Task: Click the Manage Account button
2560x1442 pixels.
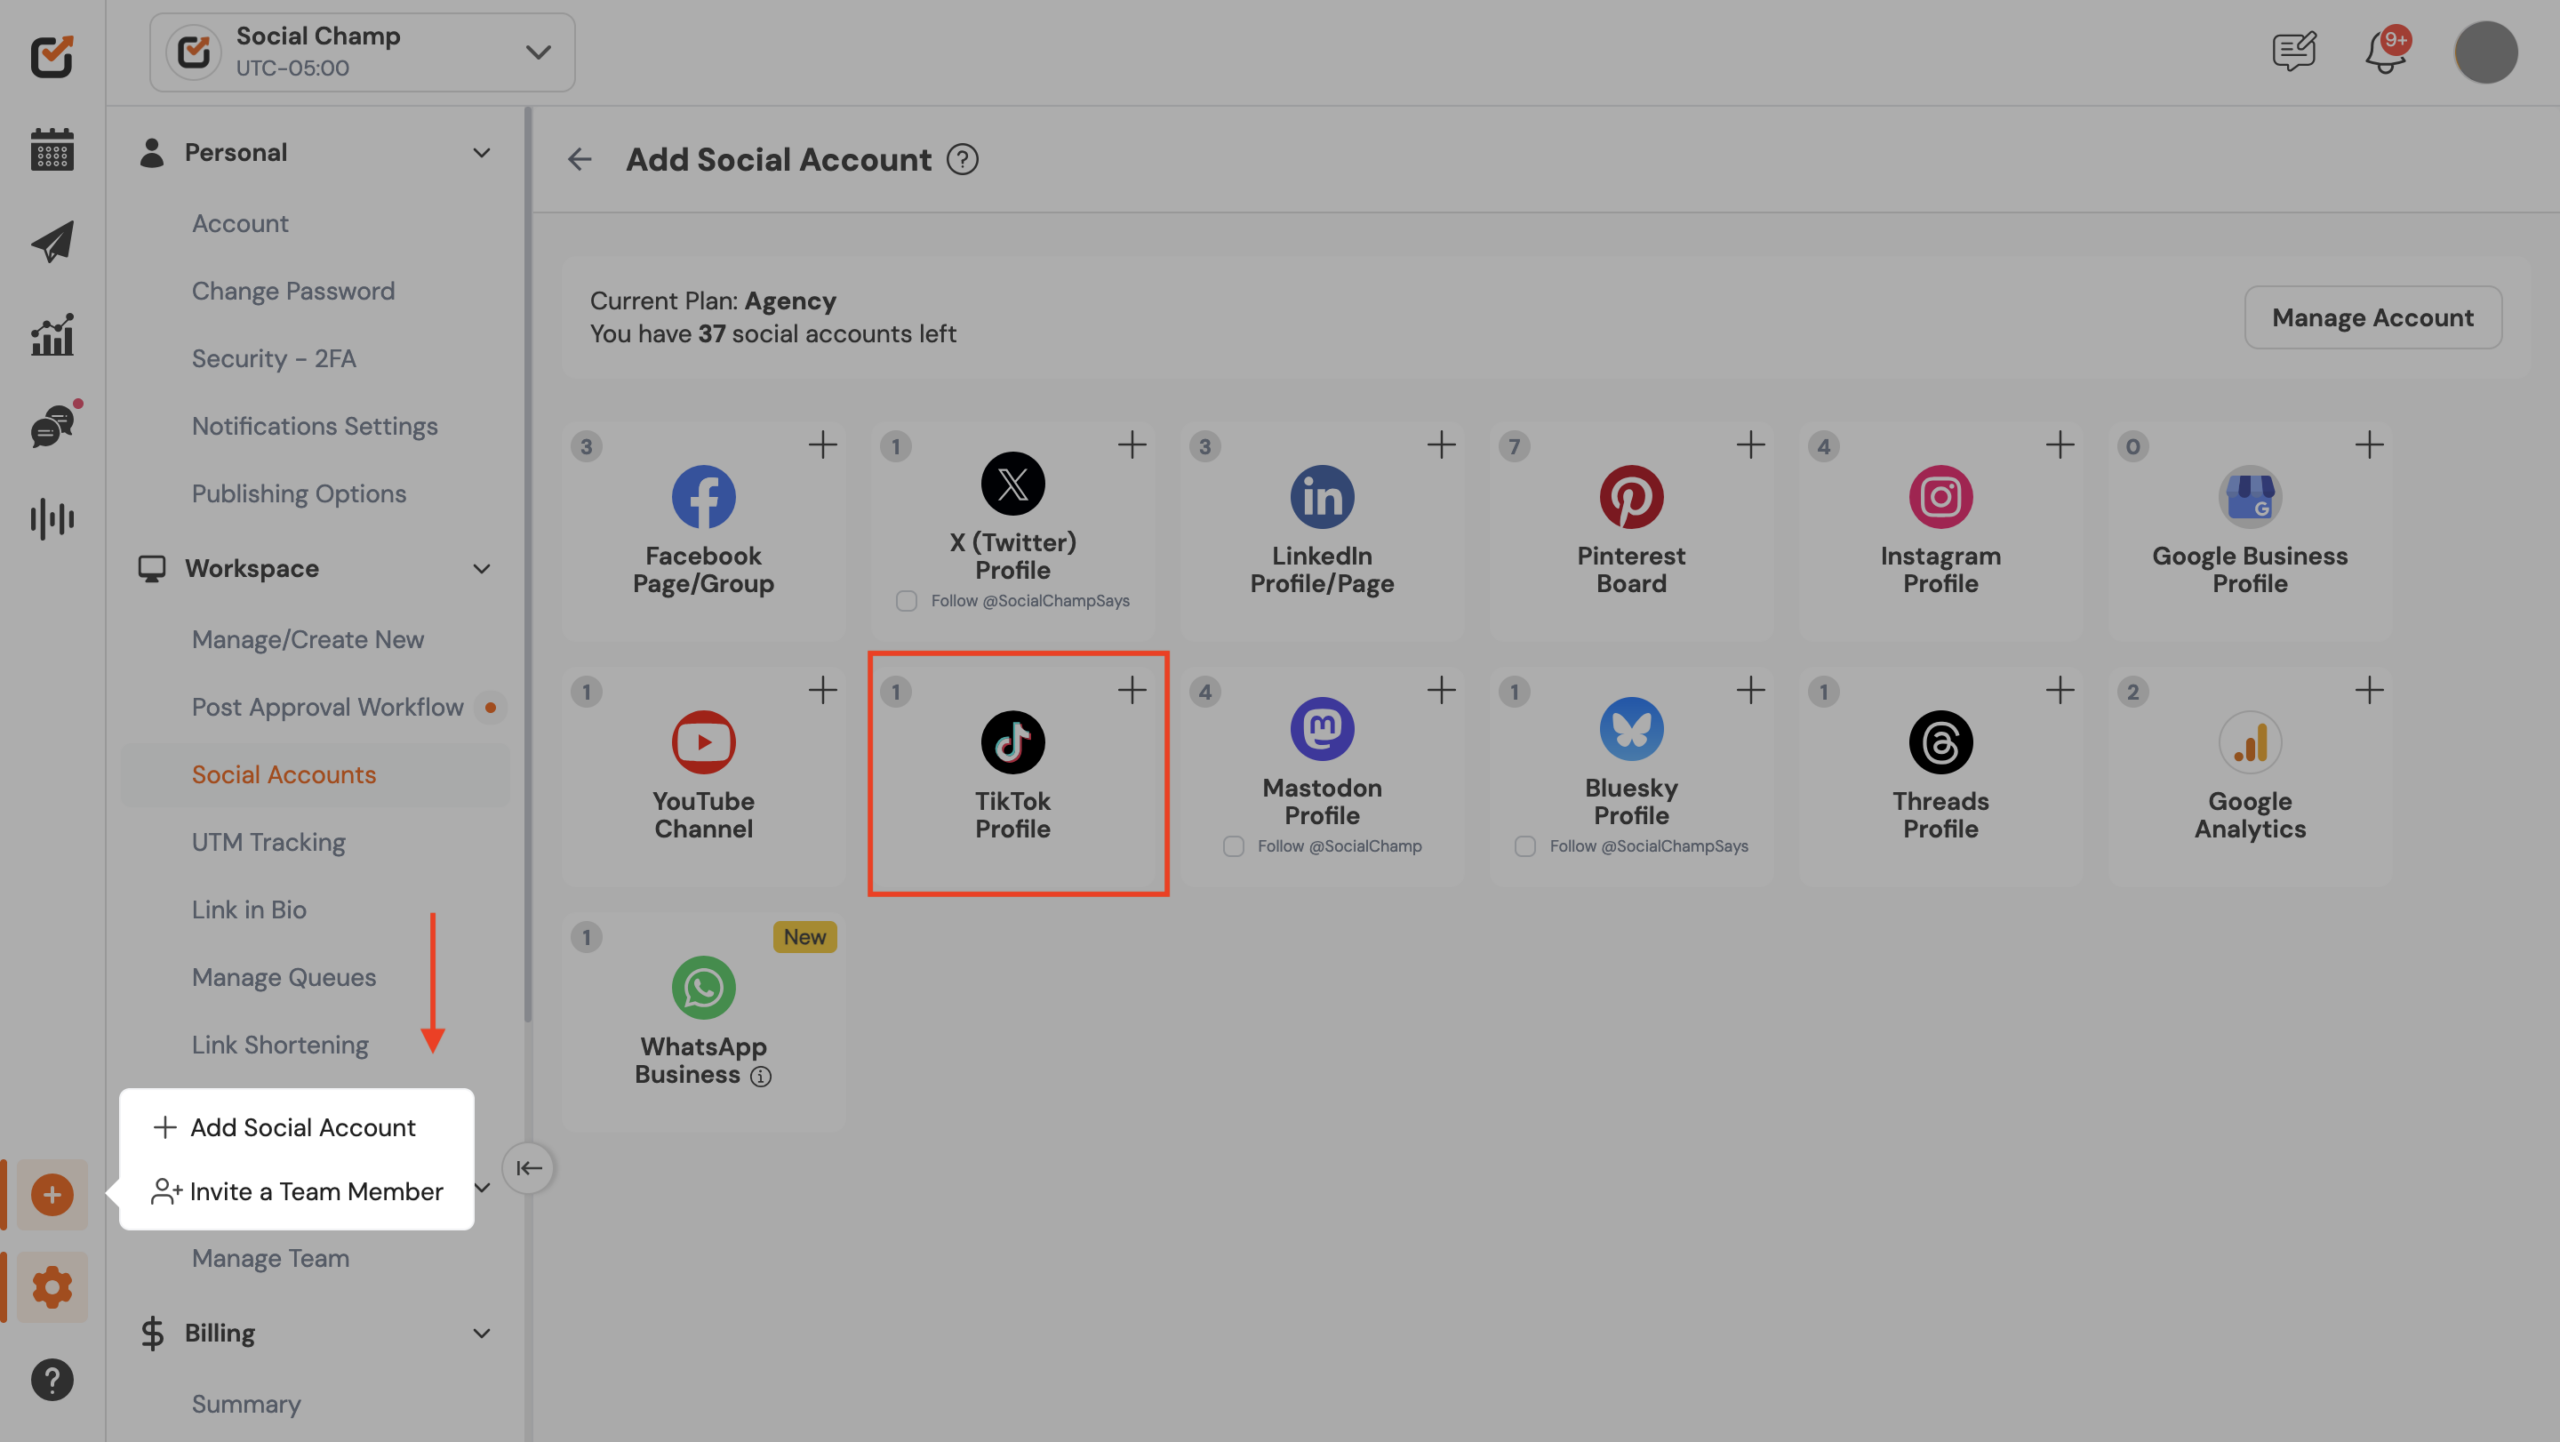Action: tap(2372, 318)
